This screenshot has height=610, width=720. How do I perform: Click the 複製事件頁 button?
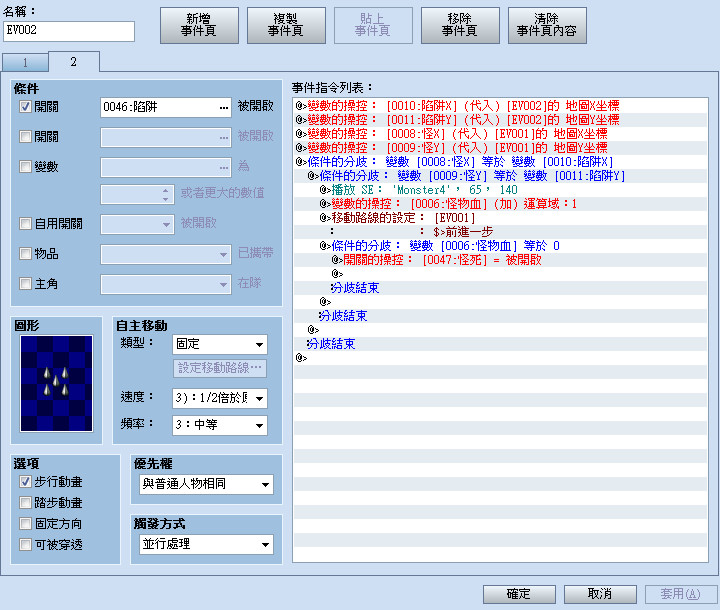click(x=286, y=25)
